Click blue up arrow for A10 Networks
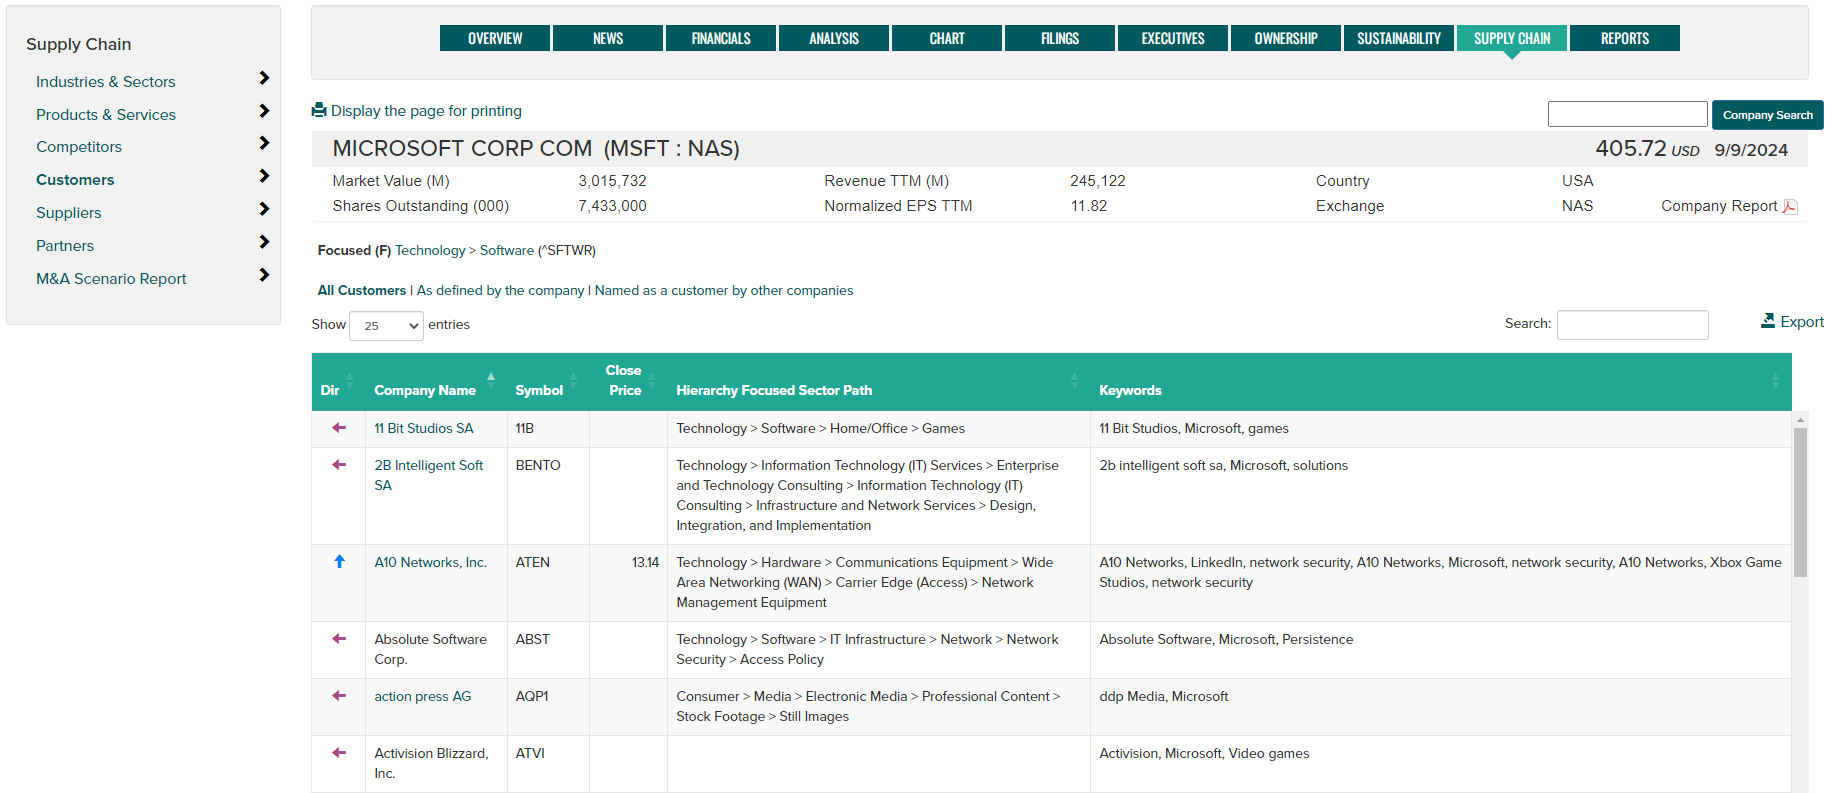The height and width of the screenshot is (793, 1837). click(x=339, y=562)
